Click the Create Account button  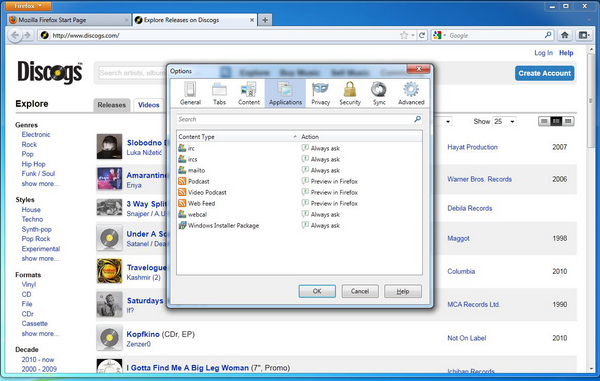tap(545, 73)
